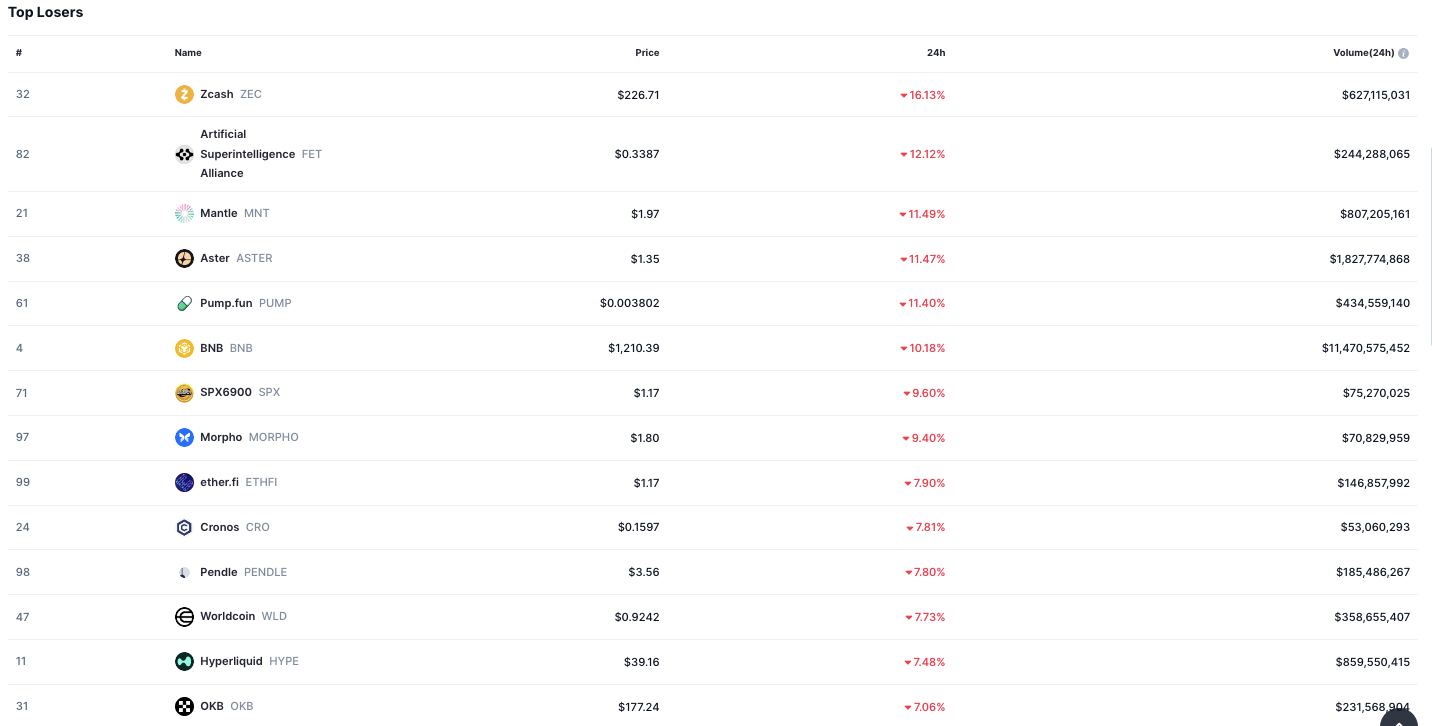Click the scroll-to-top arrow button
This screenshot has height=726, width=1432.
coord(1398,717)
